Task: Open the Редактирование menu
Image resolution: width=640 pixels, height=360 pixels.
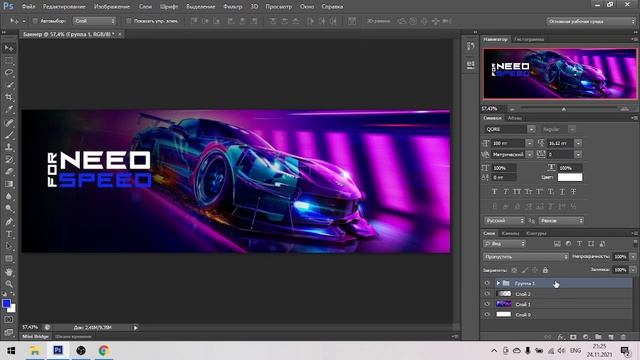Action: coord(64,7)
